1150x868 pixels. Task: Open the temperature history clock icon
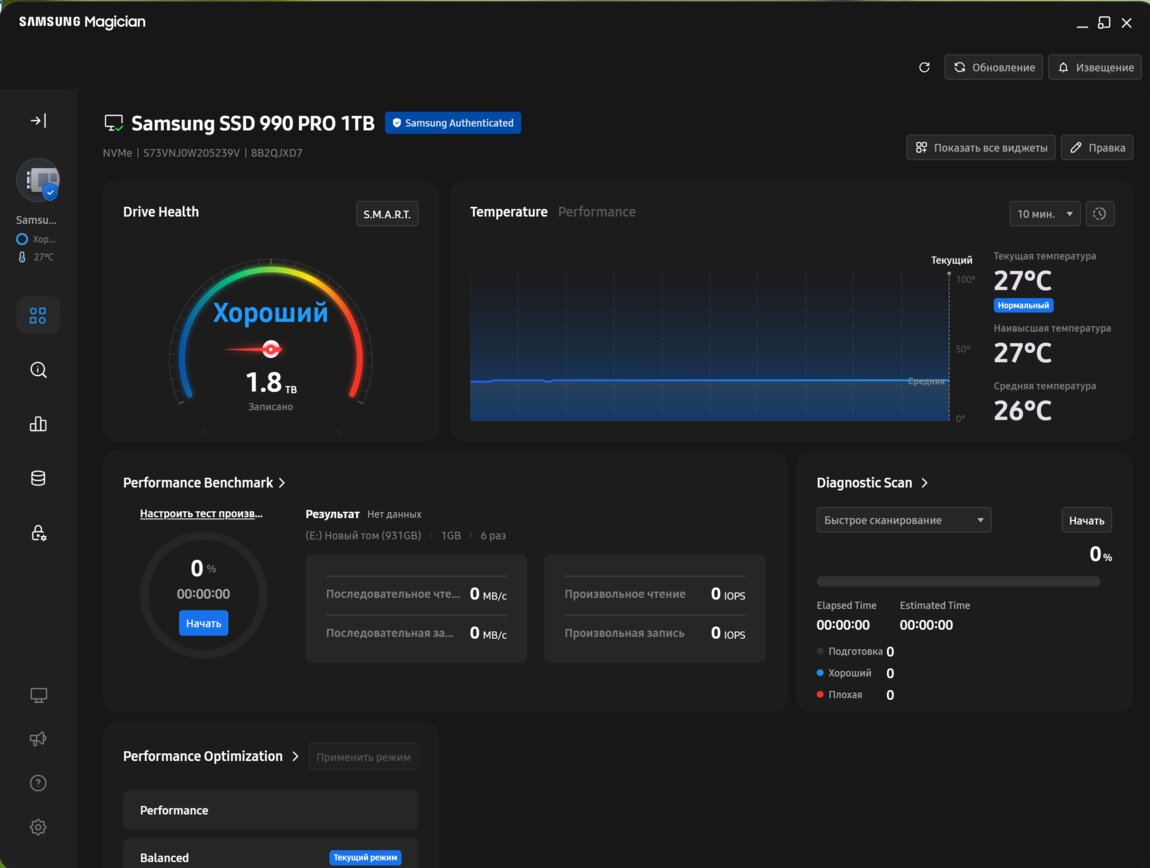[1100, 214]
